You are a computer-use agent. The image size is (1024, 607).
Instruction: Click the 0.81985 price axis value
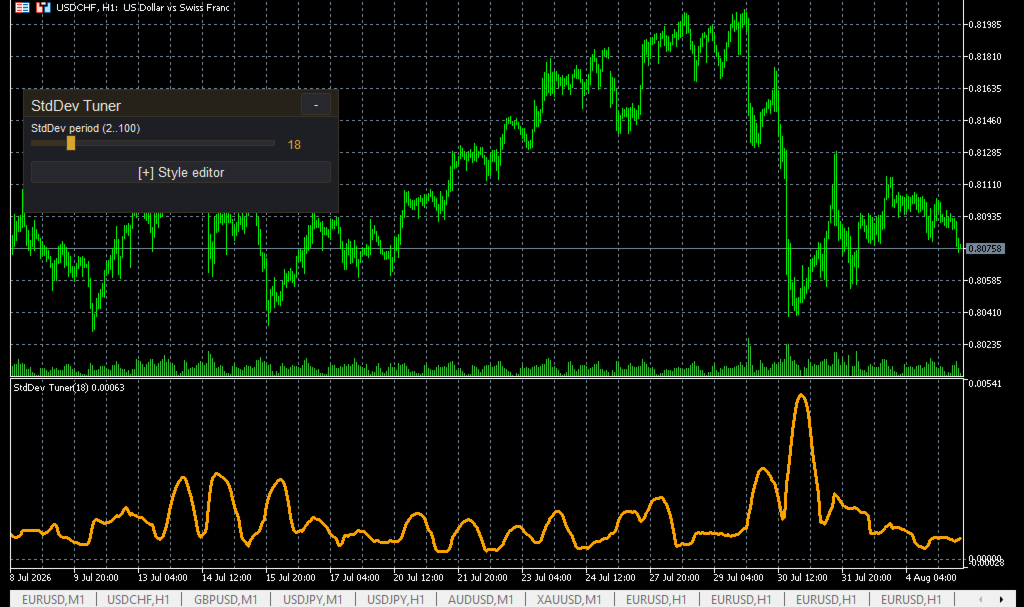(x=984, y=24)
